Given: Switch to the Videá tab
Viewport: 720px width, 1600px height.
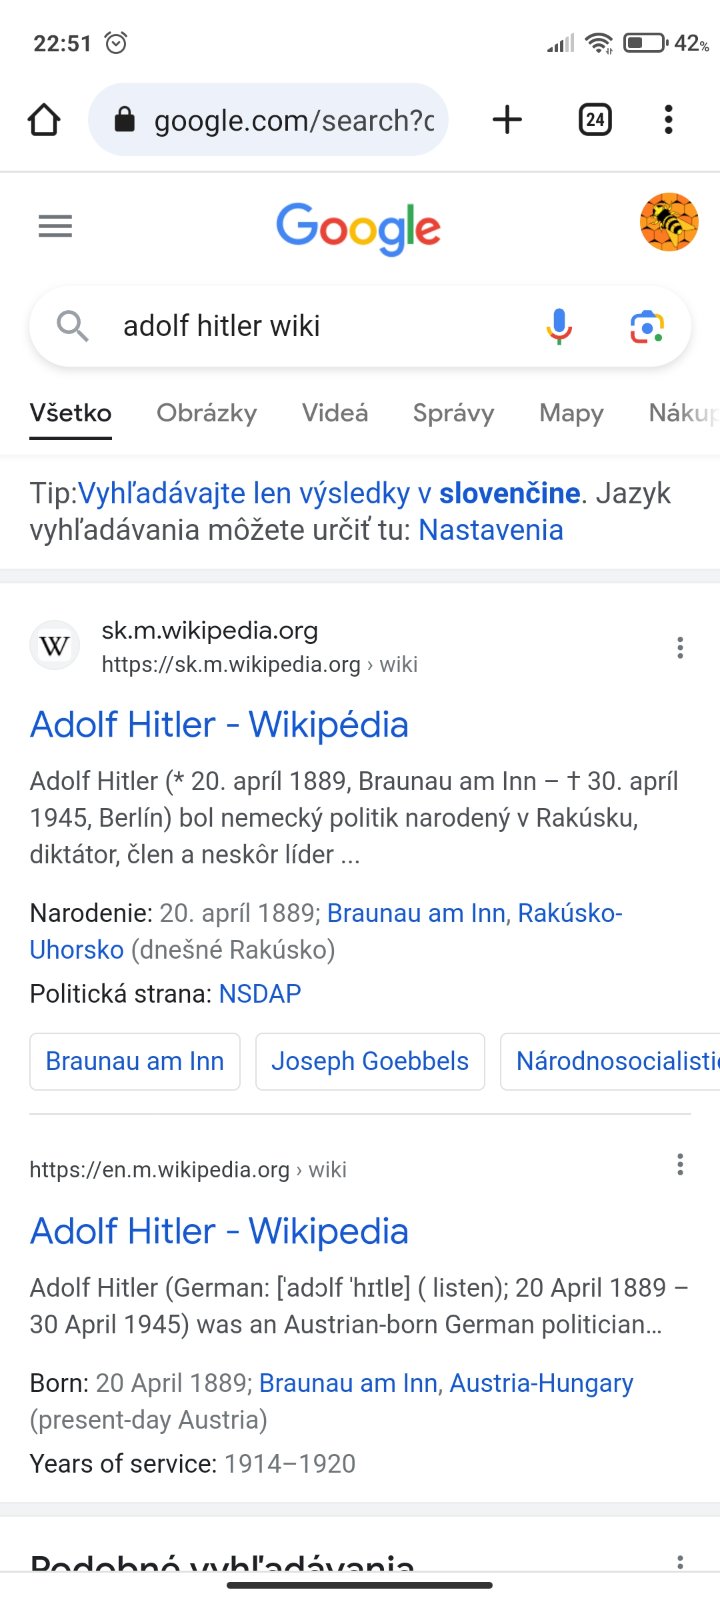Looking at the screenshot, I should (x=335, y=413).
